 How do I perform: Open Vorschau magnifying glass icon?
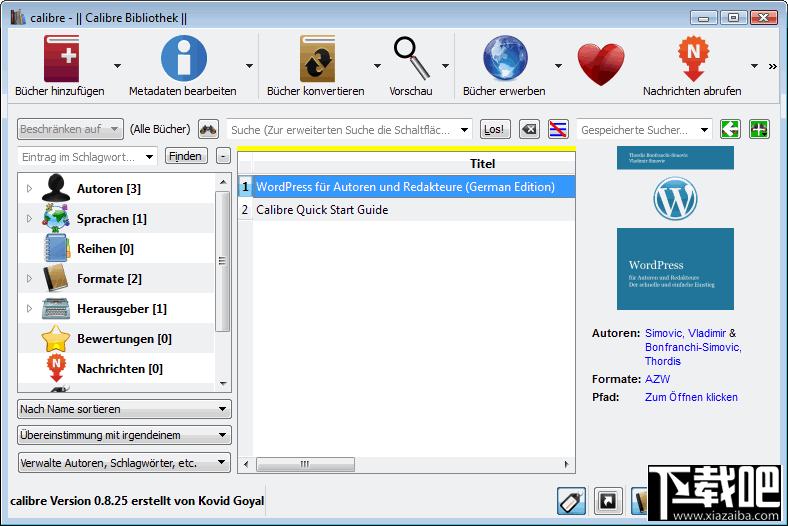point(412,58)
